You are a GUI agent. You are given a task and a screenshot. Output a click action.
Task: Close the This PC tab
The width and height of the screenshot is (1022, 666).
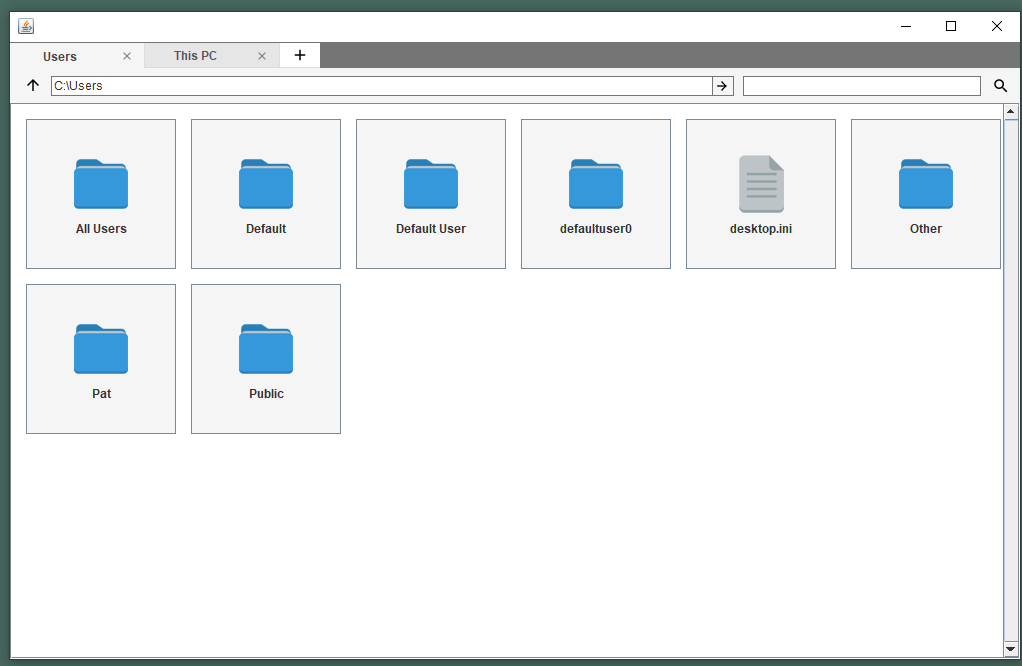(262, 55)
